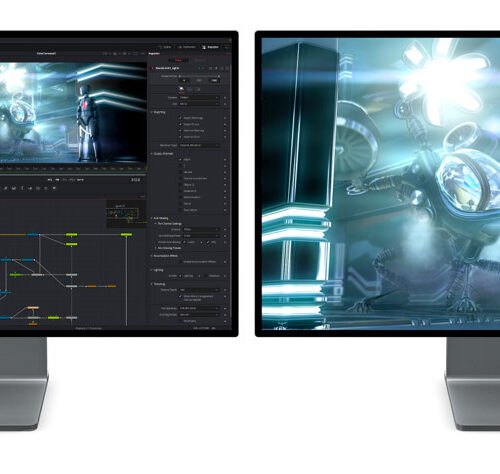Toggle the Inspector button in top bar

(210, 47)
